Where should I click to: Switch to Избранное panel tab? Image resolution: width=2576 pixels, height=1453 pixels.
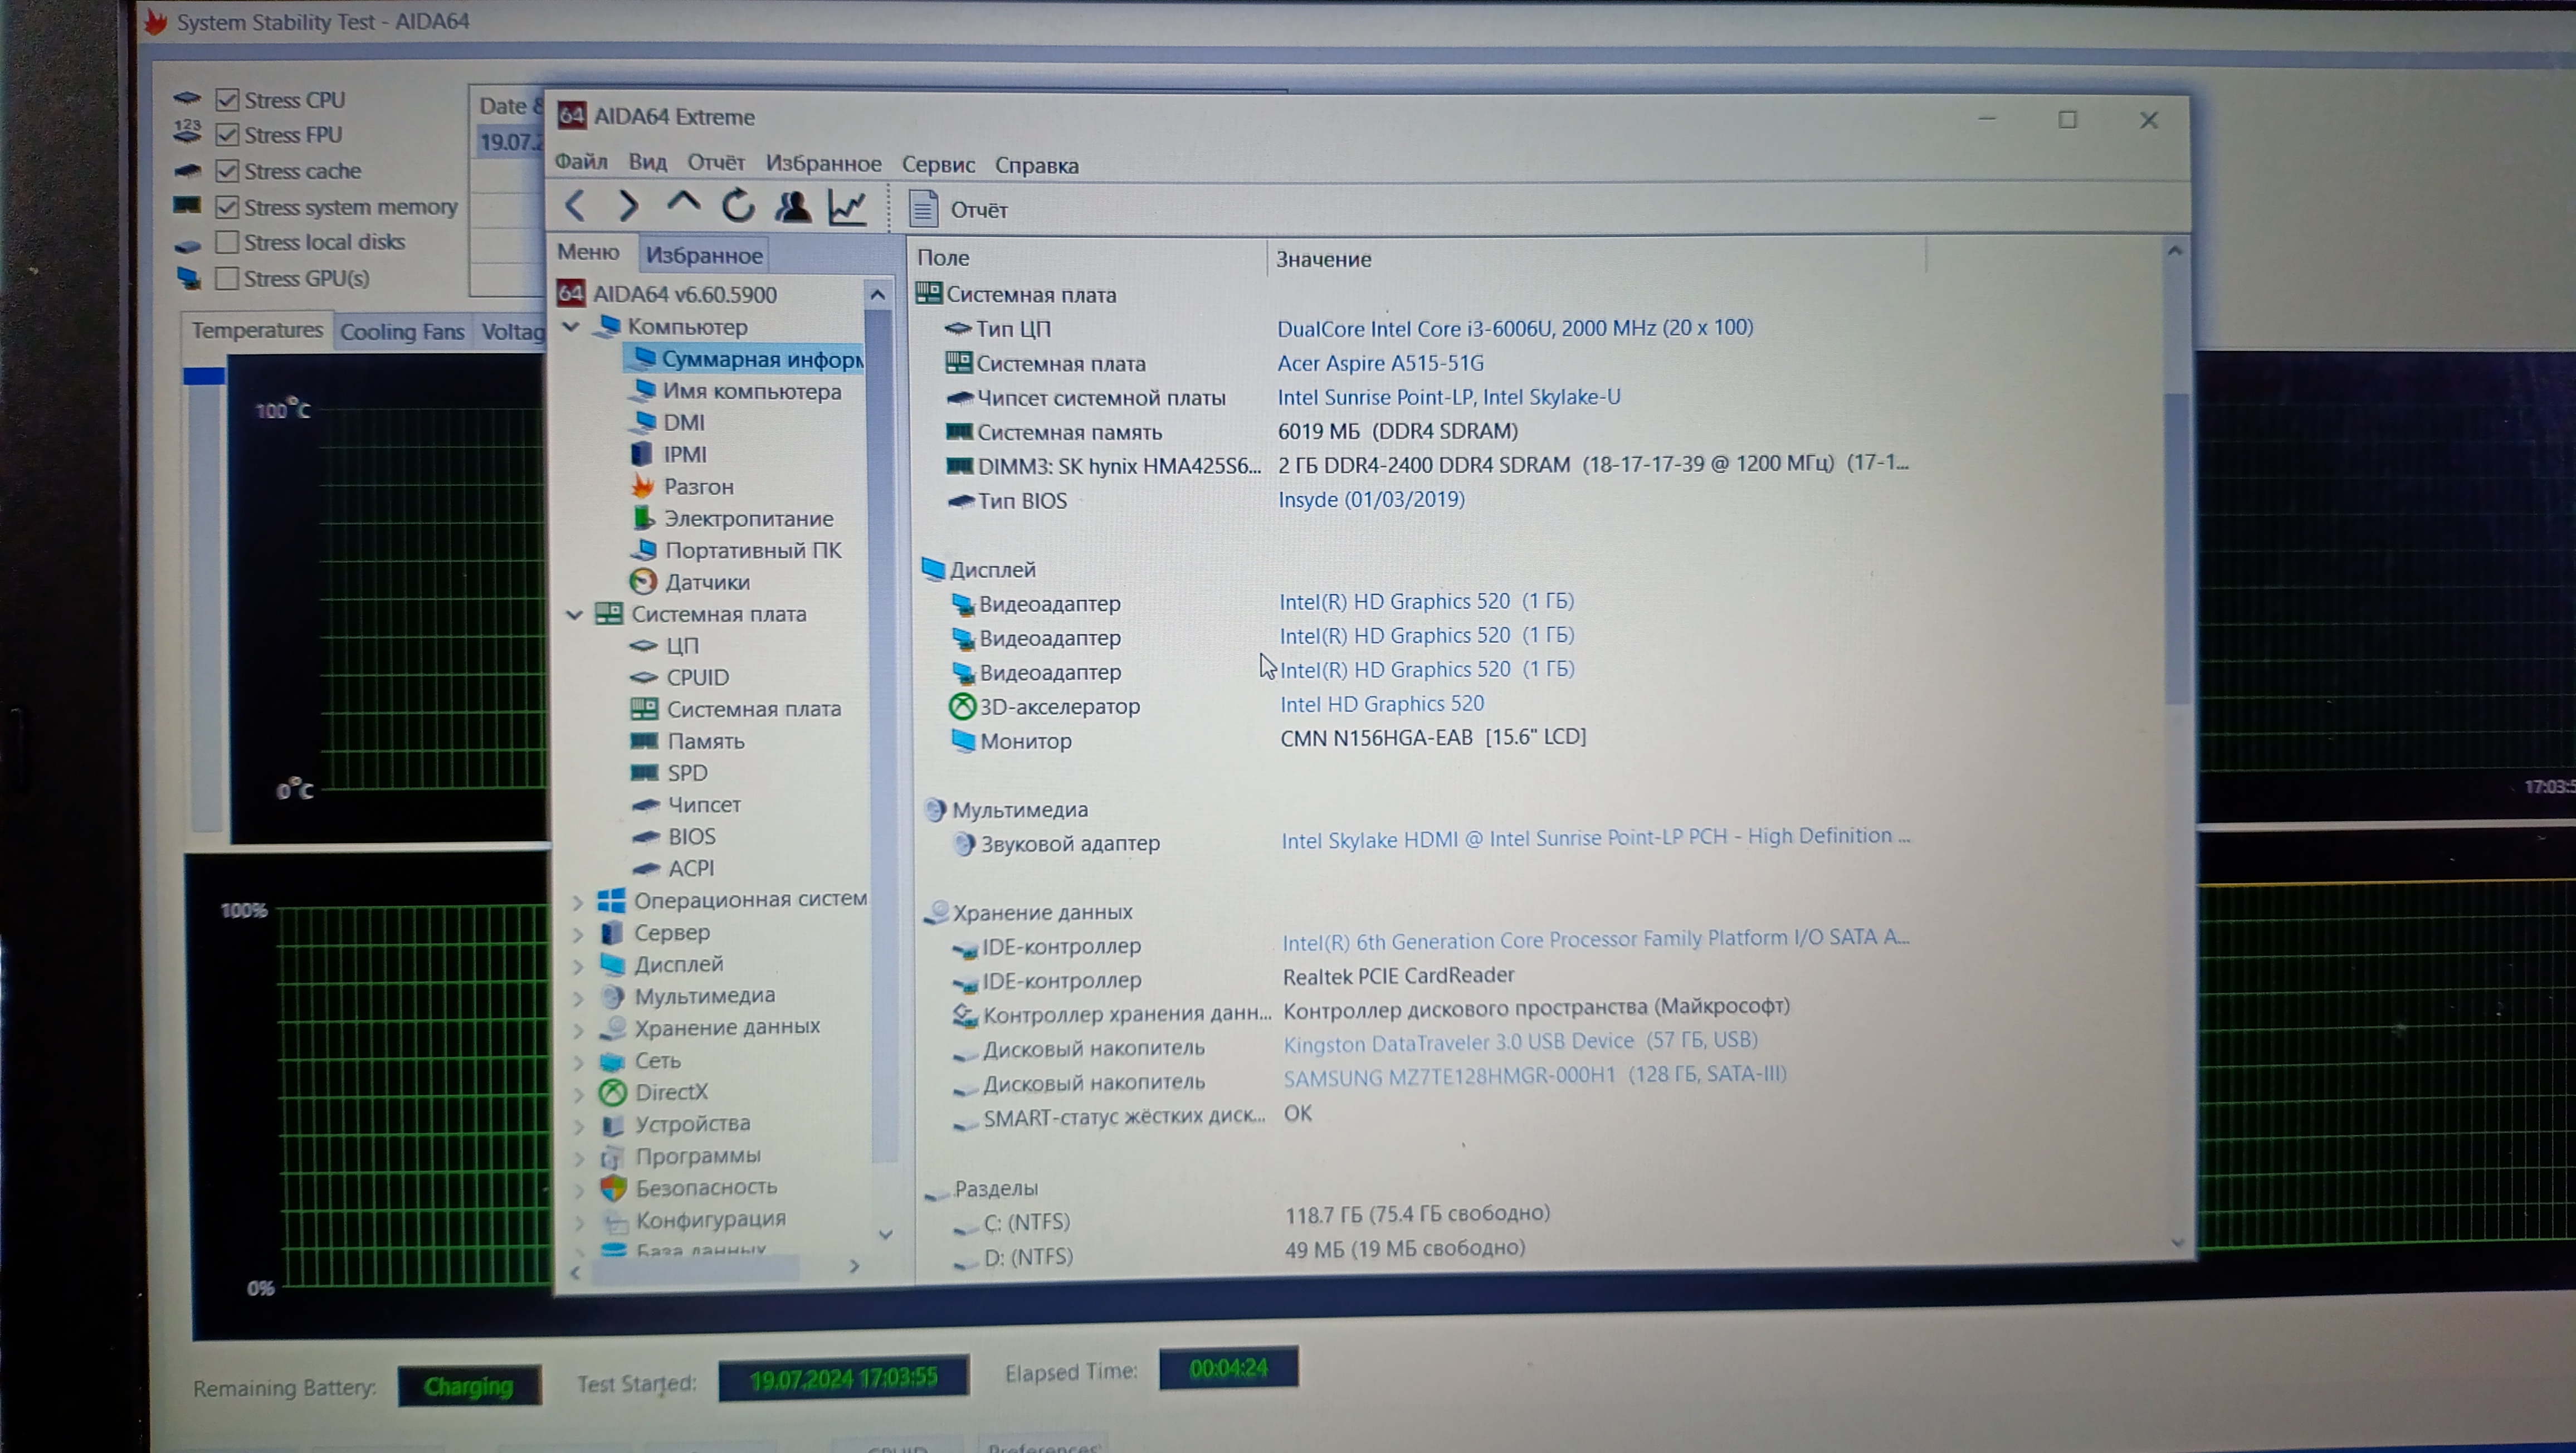click(704, 255)
